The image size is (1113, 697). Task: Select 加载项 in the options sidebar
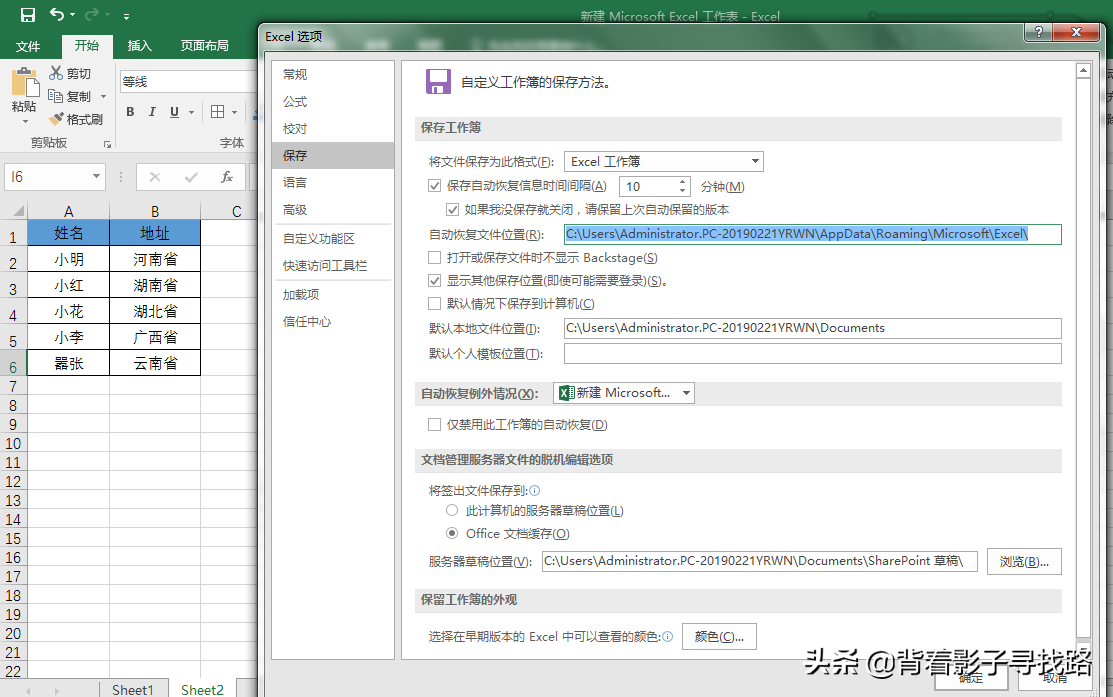[x=333, y=295]
